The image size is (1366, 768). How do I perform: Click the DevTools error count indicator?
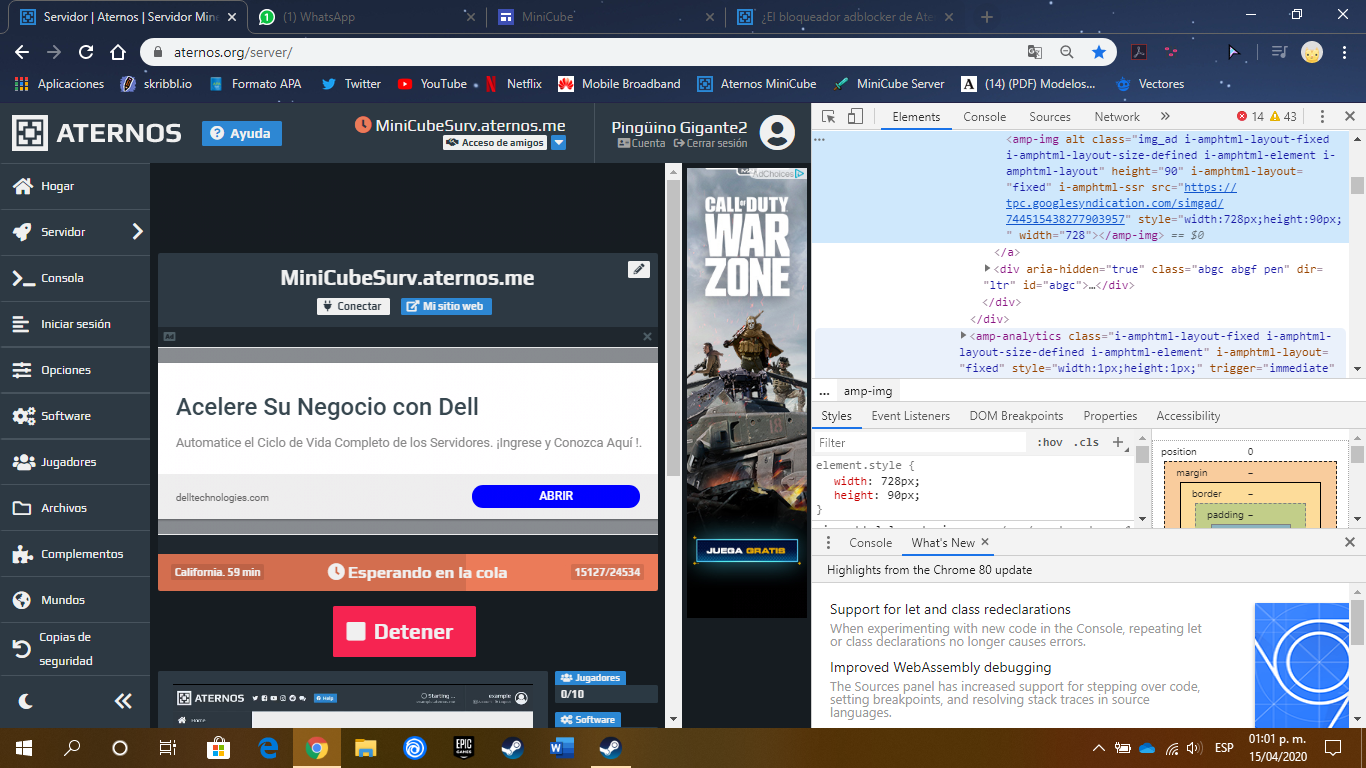pyautogui.click(x=1250, y=117)
